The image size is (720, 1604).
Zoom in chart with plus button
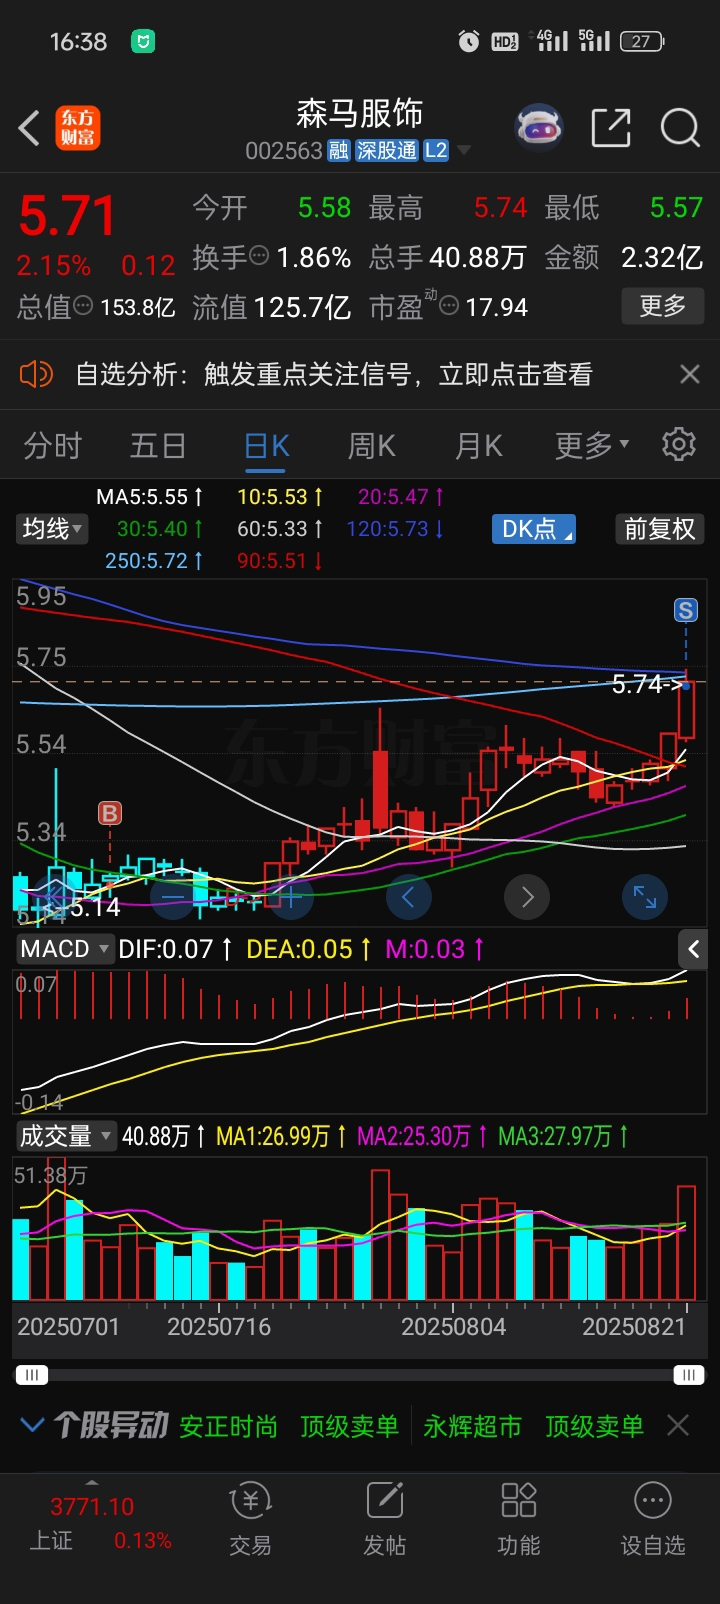coord(290,897)
